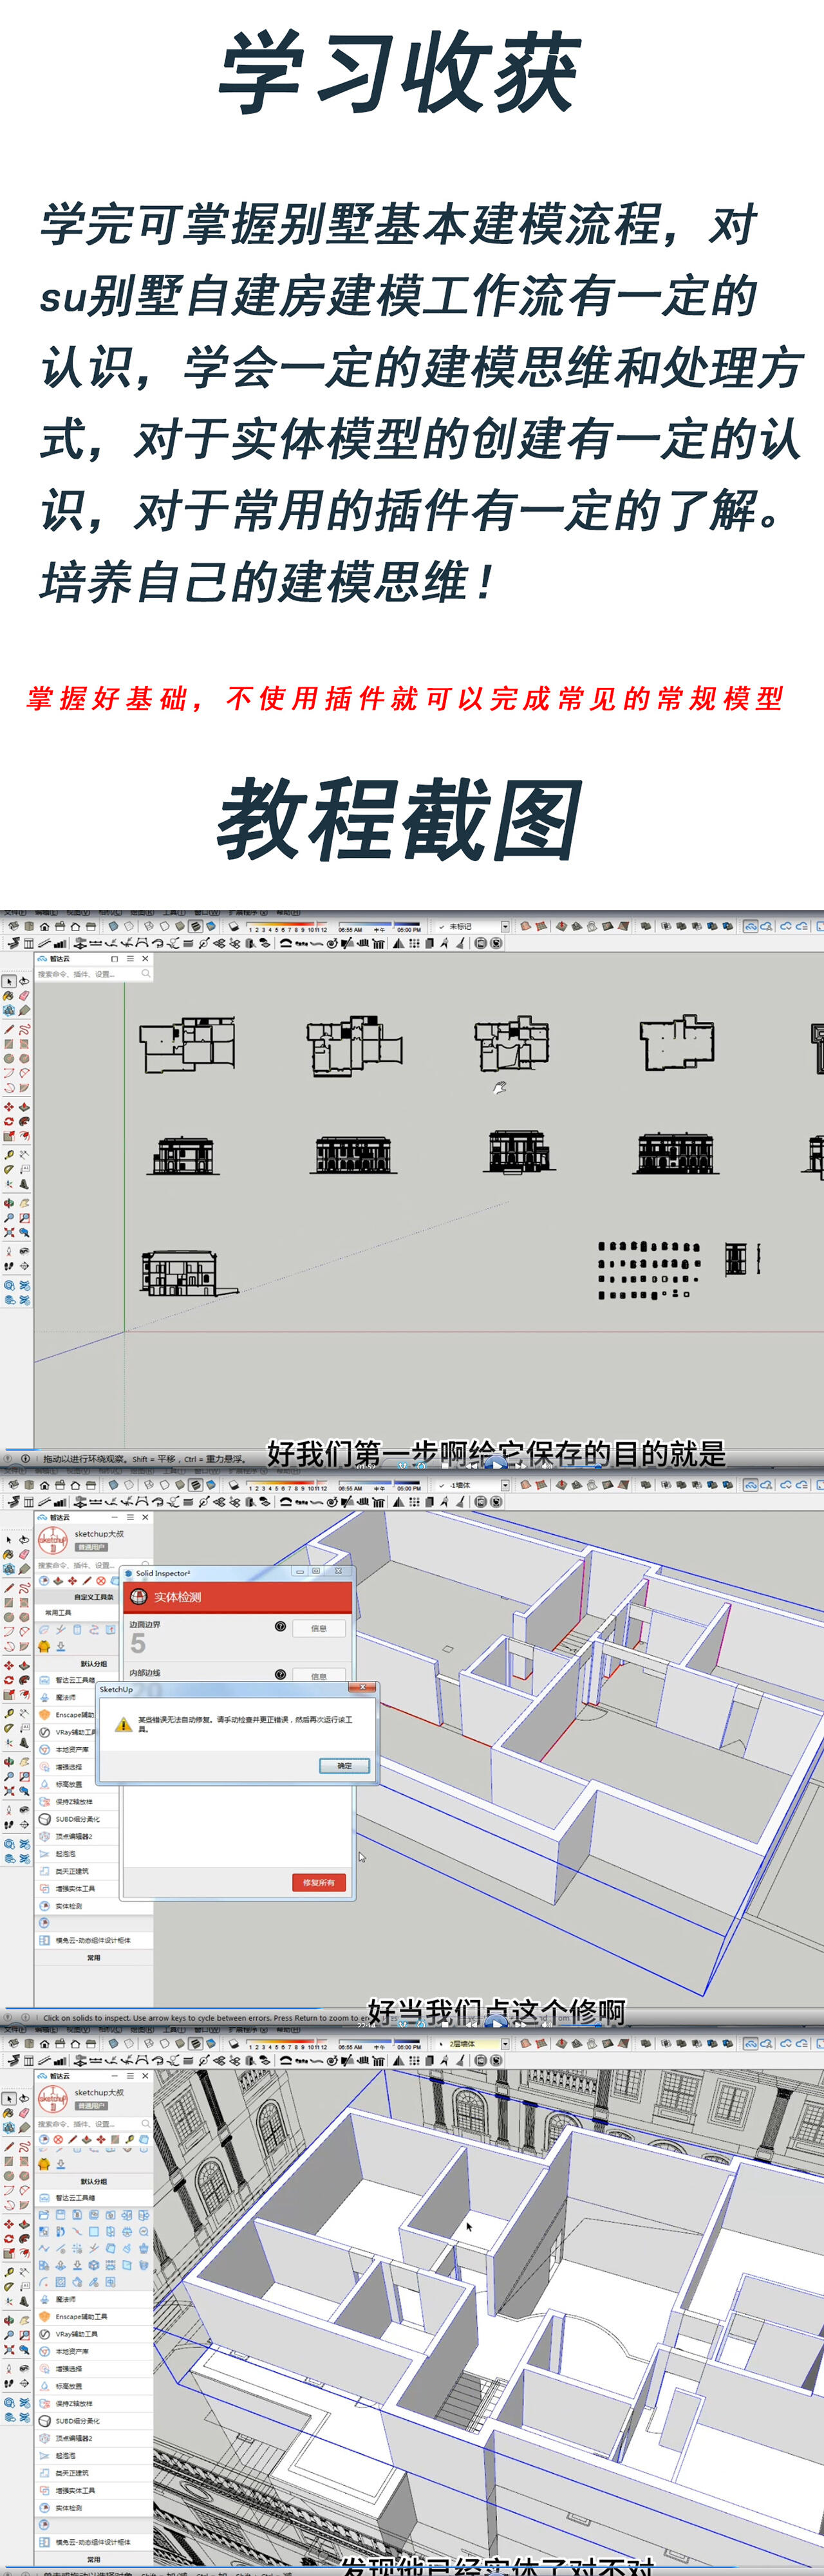Toggle shadows button in 2层墙体 screenshot toolbar
The height and width of the screenshot is (2576, 824).
click(233, 2043)
